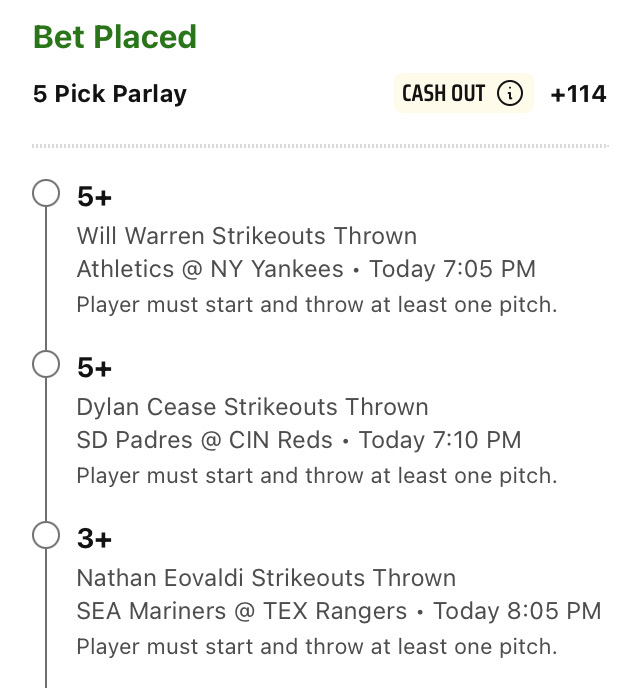Click the SD Padres @ CIN Reds matchup

(x=205, y=440)
